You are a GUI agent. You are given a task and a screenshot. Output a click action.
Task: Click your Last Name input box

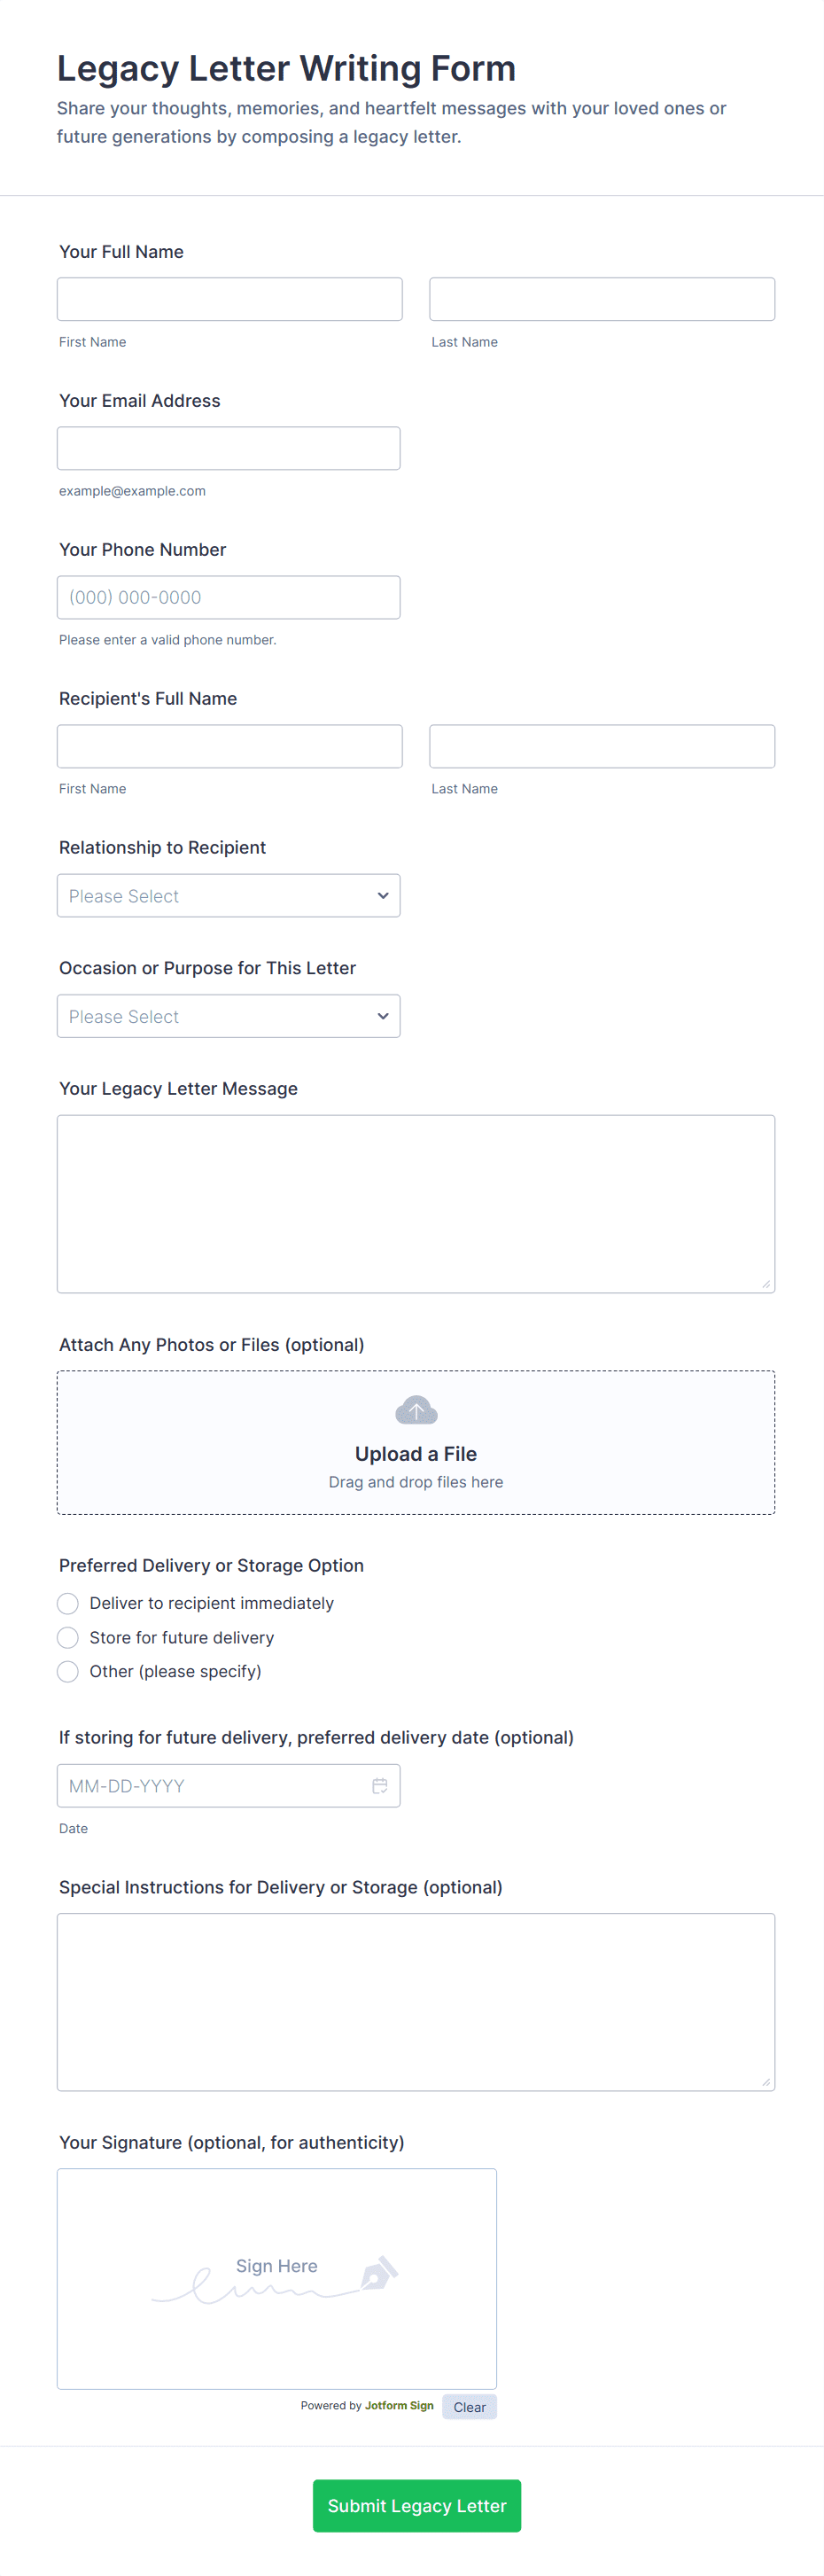[x=602, y=299]
